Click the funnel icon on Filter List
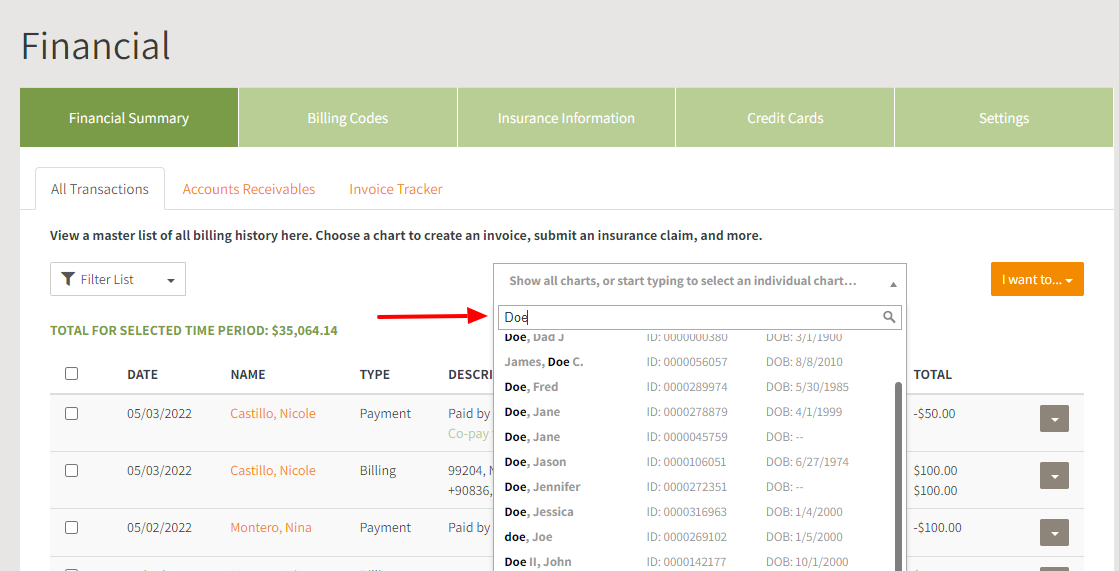1119x571 pixels. [x=68, y=279]
